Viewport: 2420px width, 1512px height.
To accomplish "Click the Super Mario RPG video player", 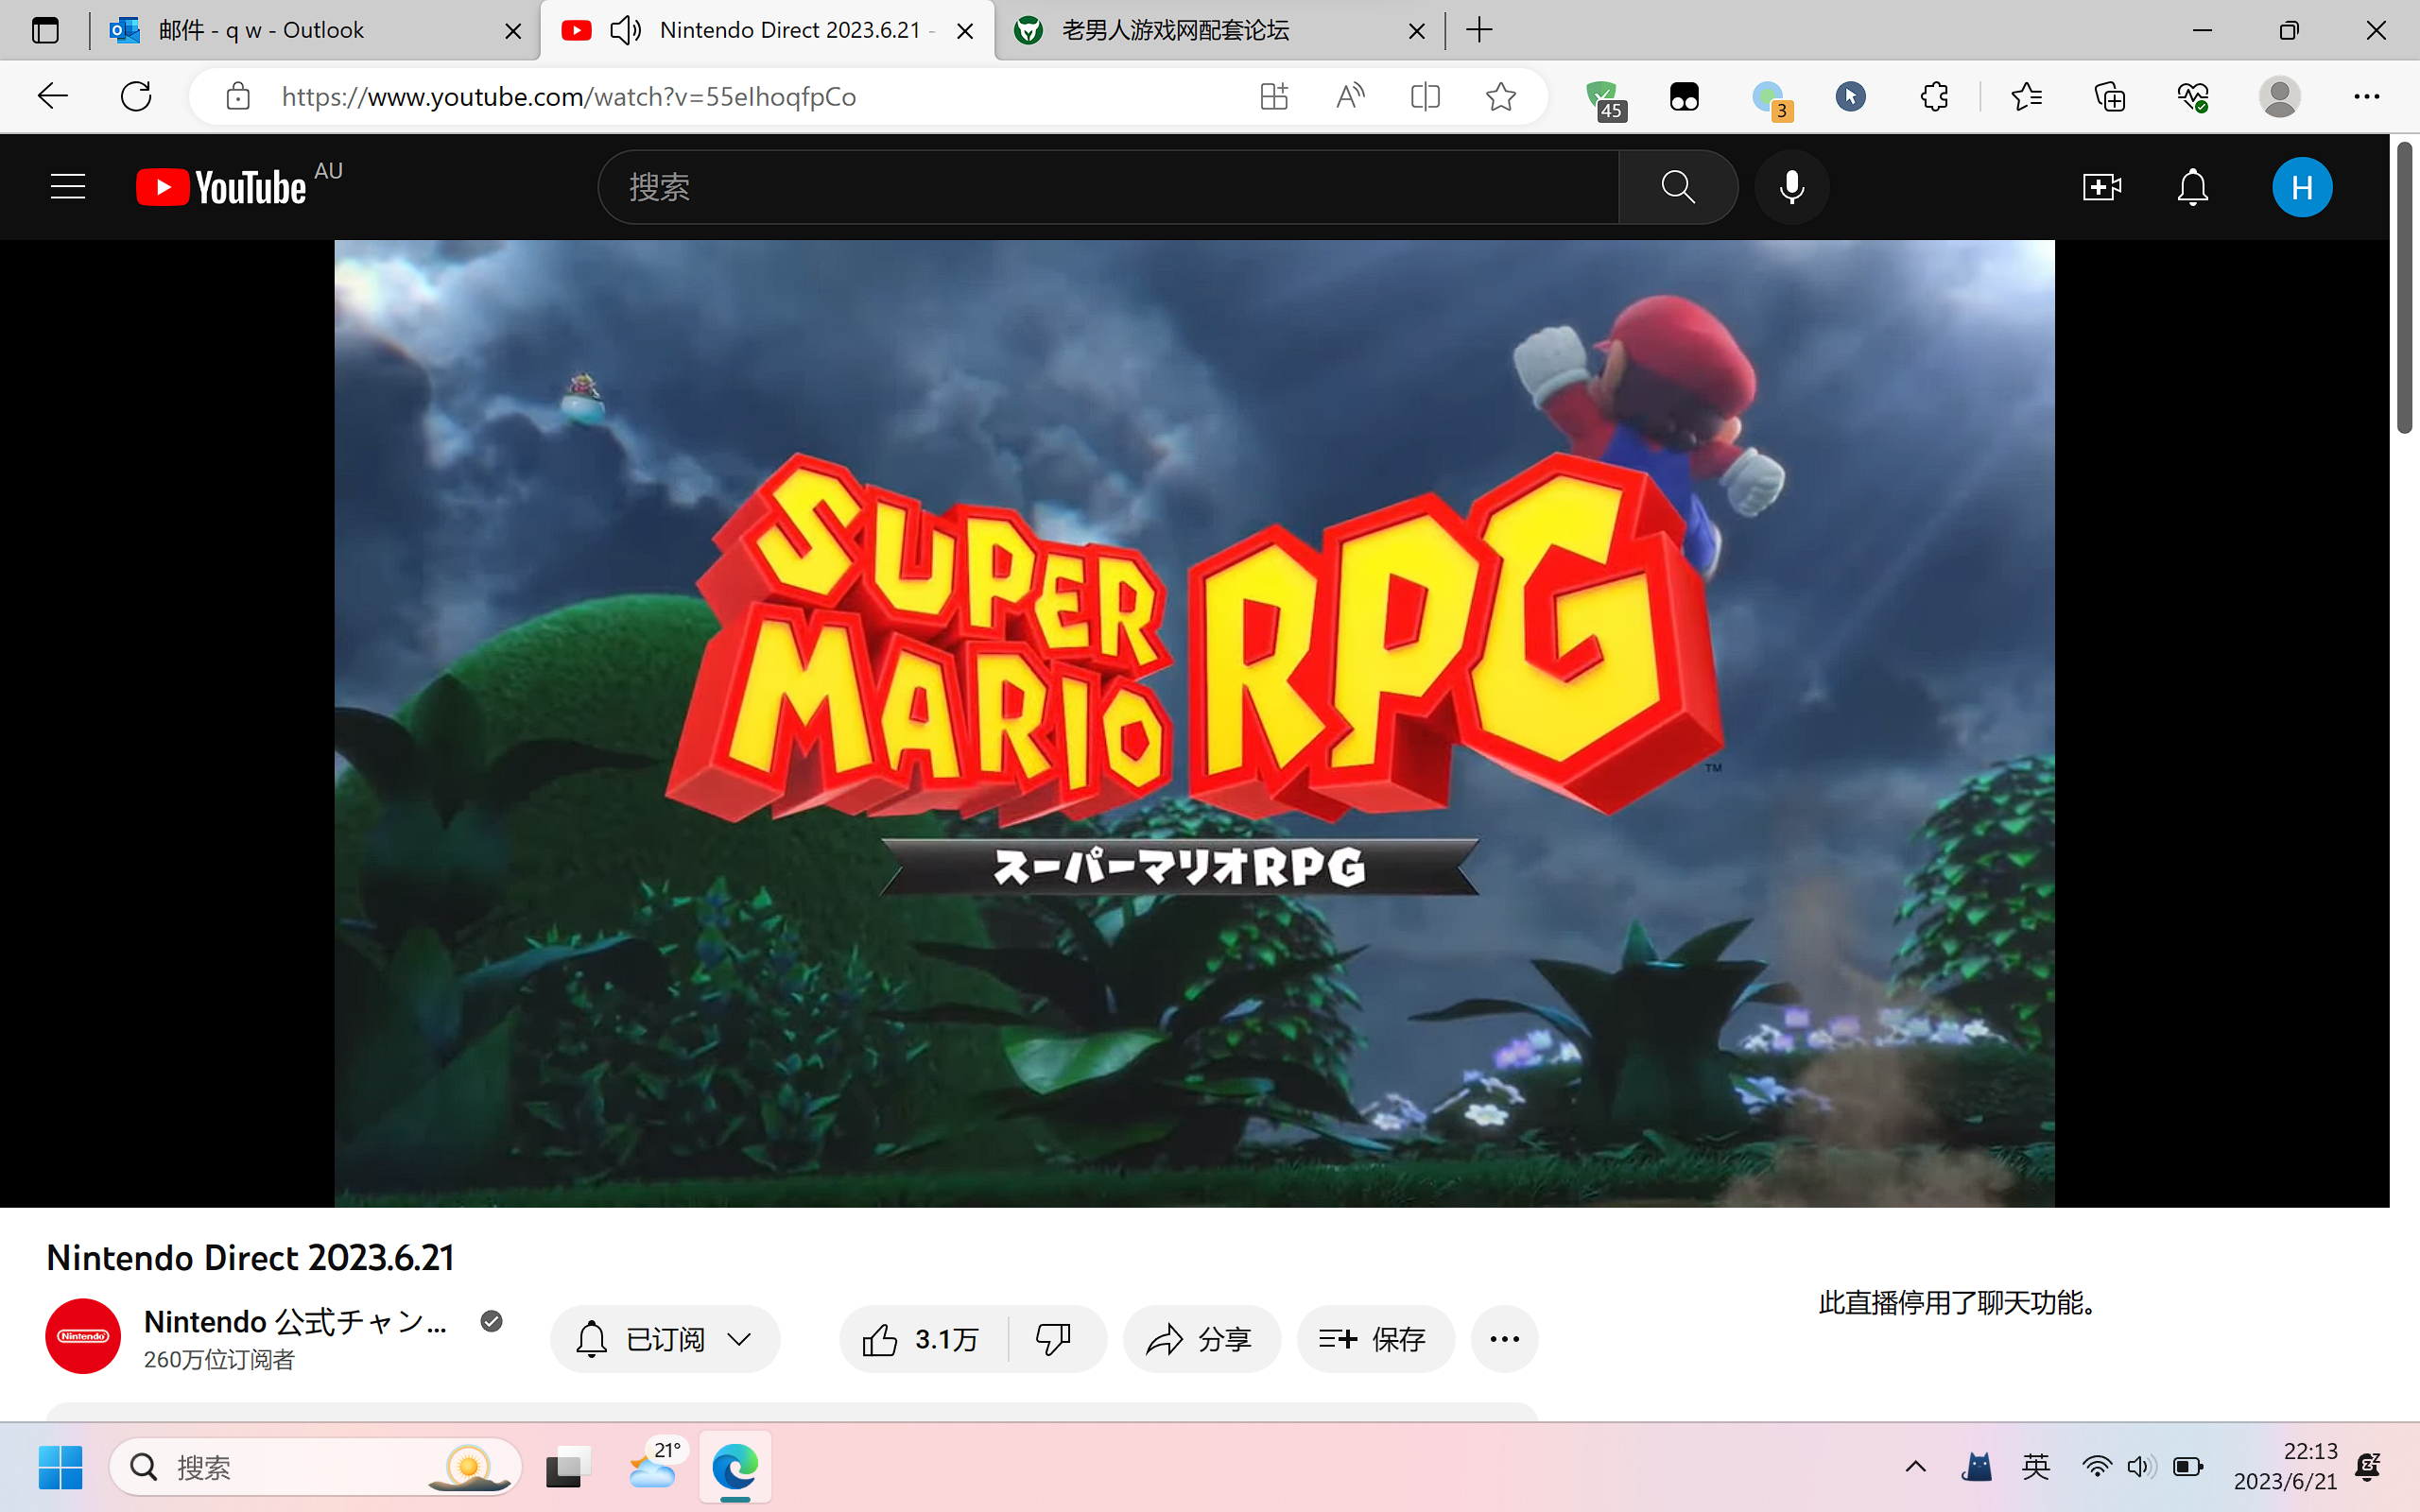I will click(1194, 723).
